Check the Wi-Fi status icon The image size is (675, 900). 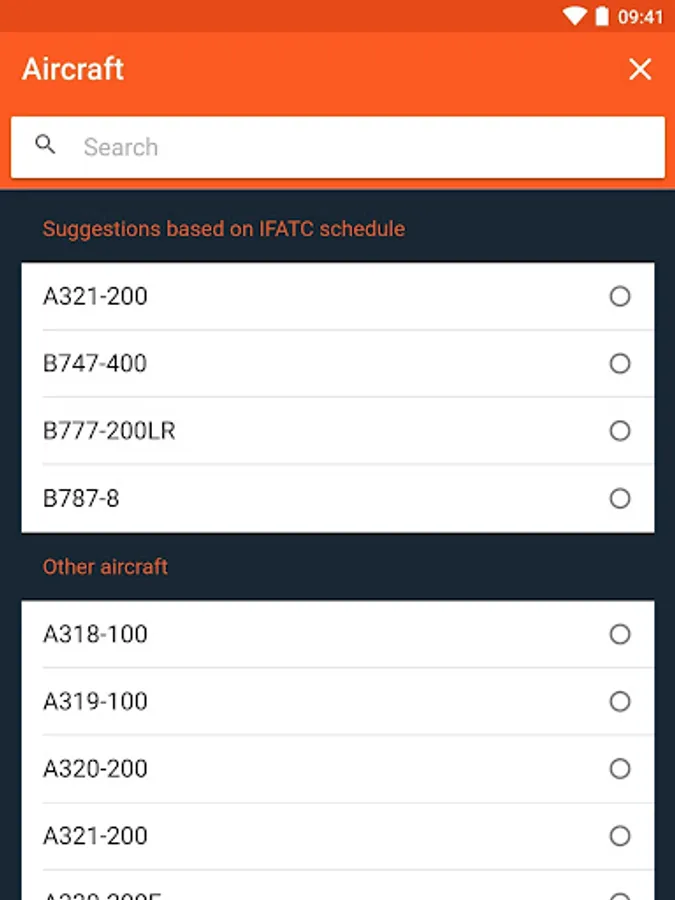(x=574, y=16)
